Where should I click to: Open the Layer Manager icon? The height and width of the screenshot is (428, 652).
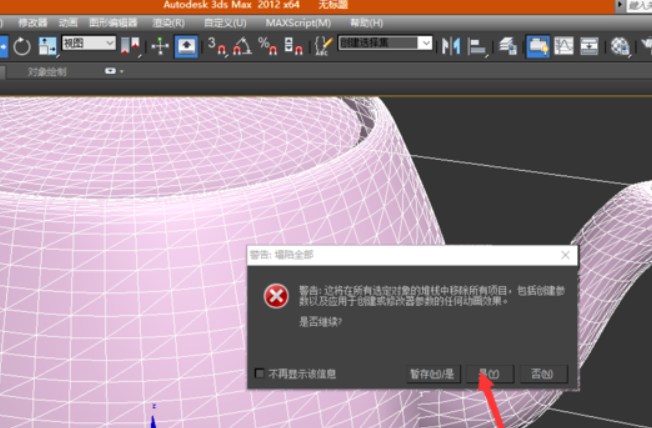pos(509,46)
